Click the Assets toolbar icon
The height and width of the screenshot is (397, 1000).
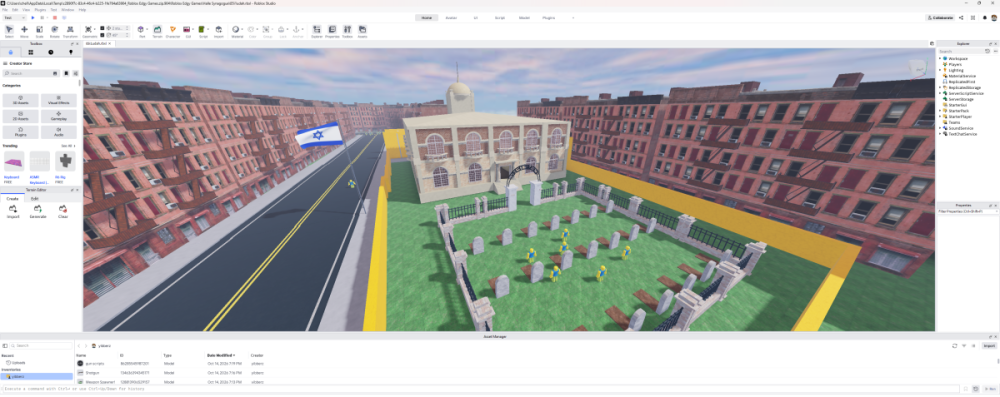pyautogui.click(x=362, y=31)
